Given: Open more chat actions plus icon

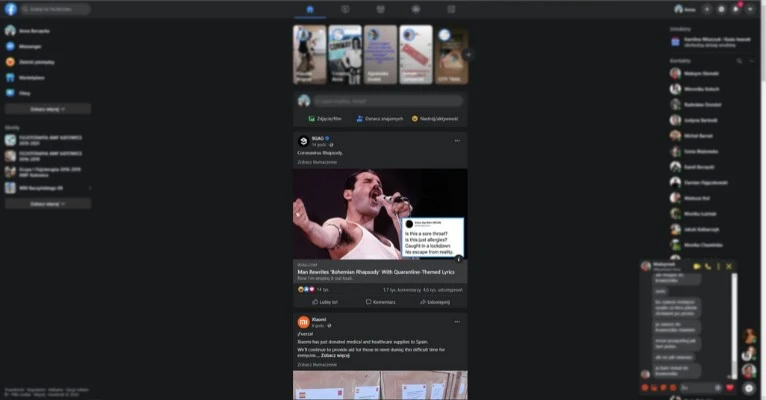Looking at the screenshot, I should coord(645,388).
